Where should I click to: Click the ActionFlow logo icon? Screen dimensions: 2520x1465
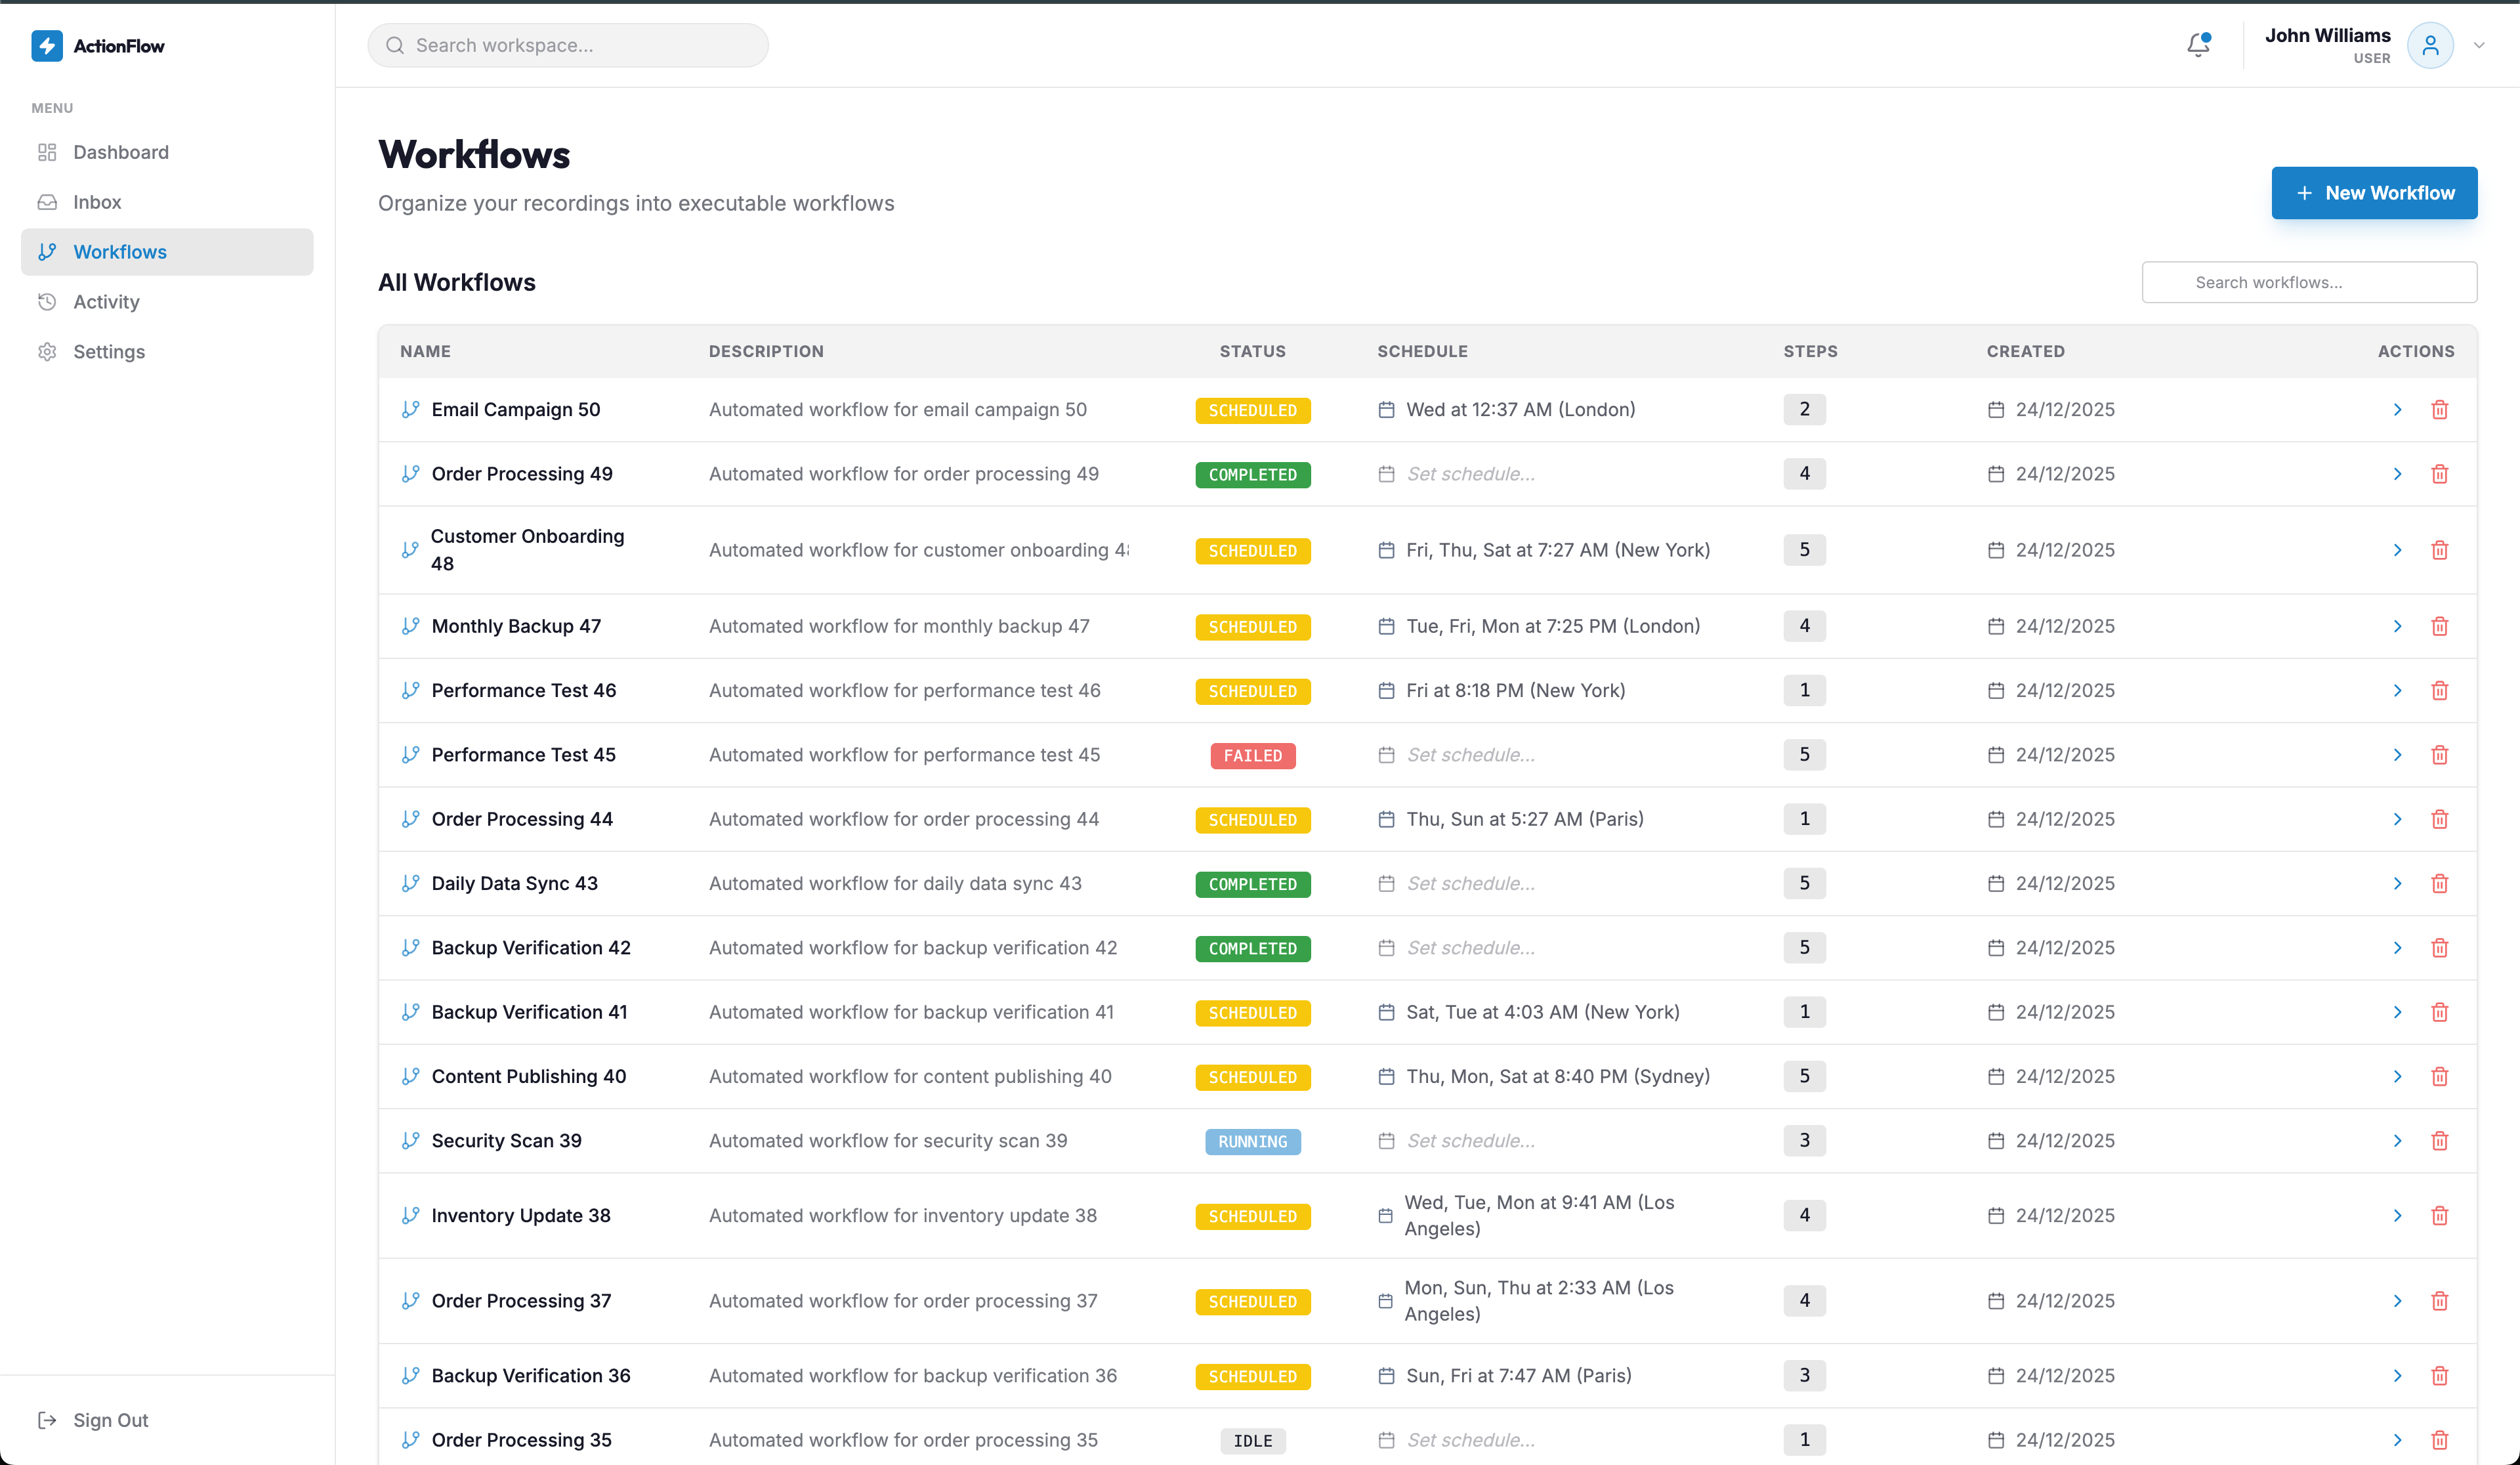[46, 45]
